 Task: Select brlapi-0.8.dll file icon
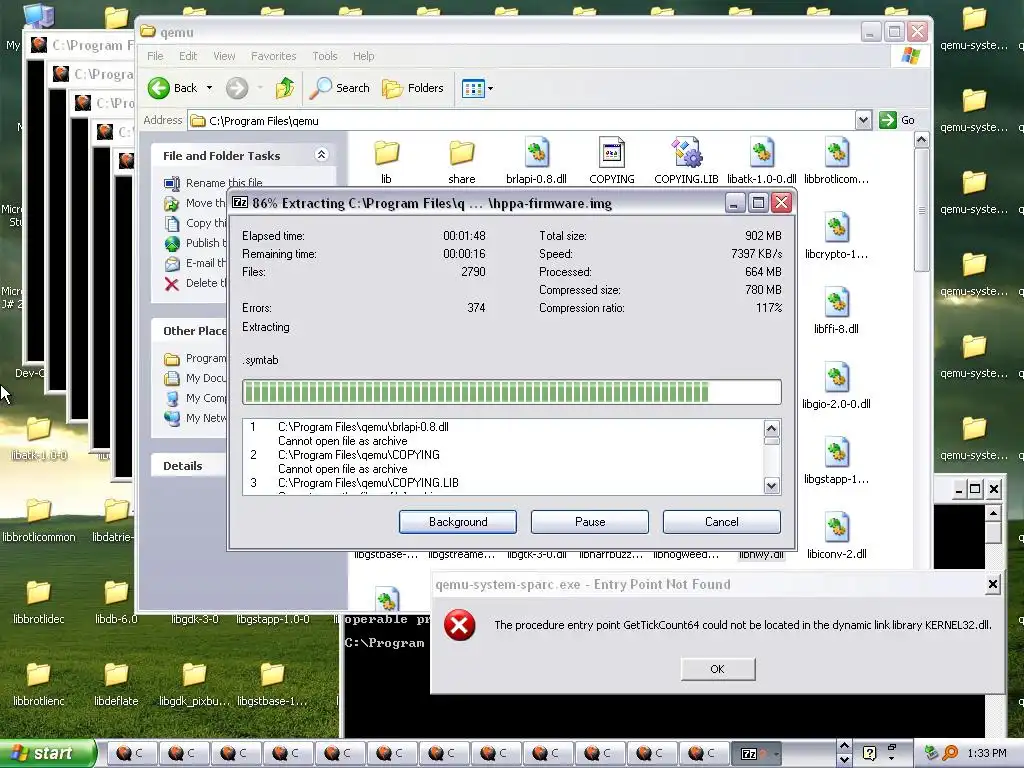point(537,153)
